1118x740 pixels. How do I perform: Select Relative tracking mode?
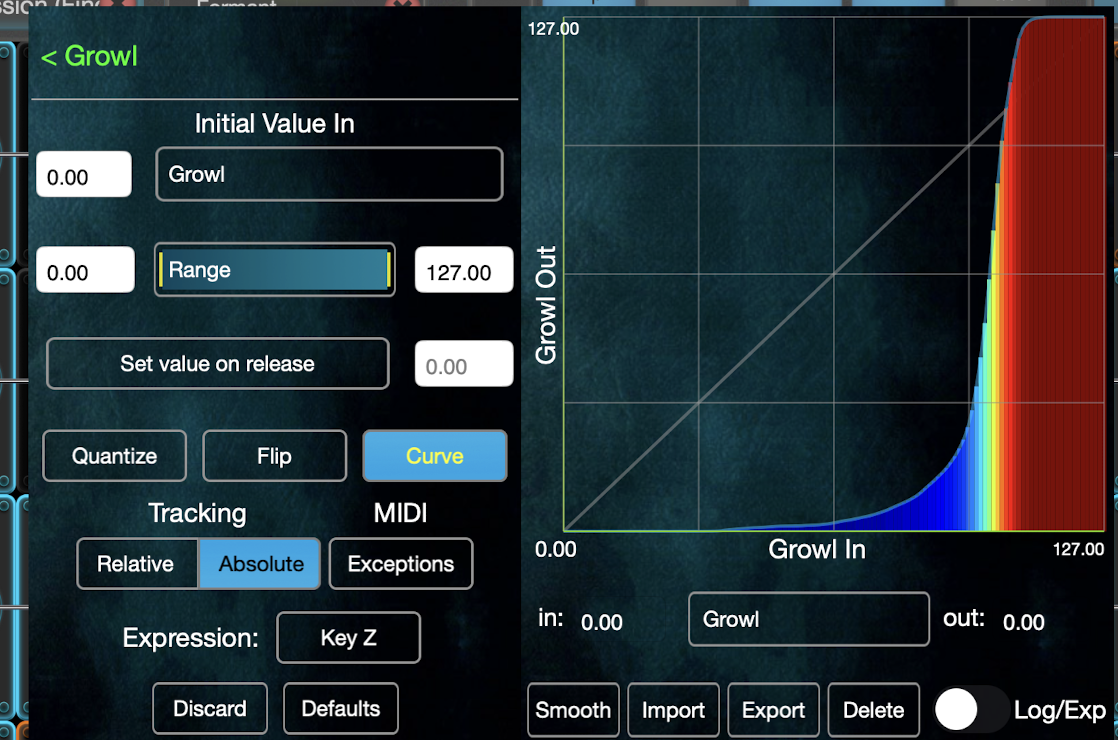(136, 564)
